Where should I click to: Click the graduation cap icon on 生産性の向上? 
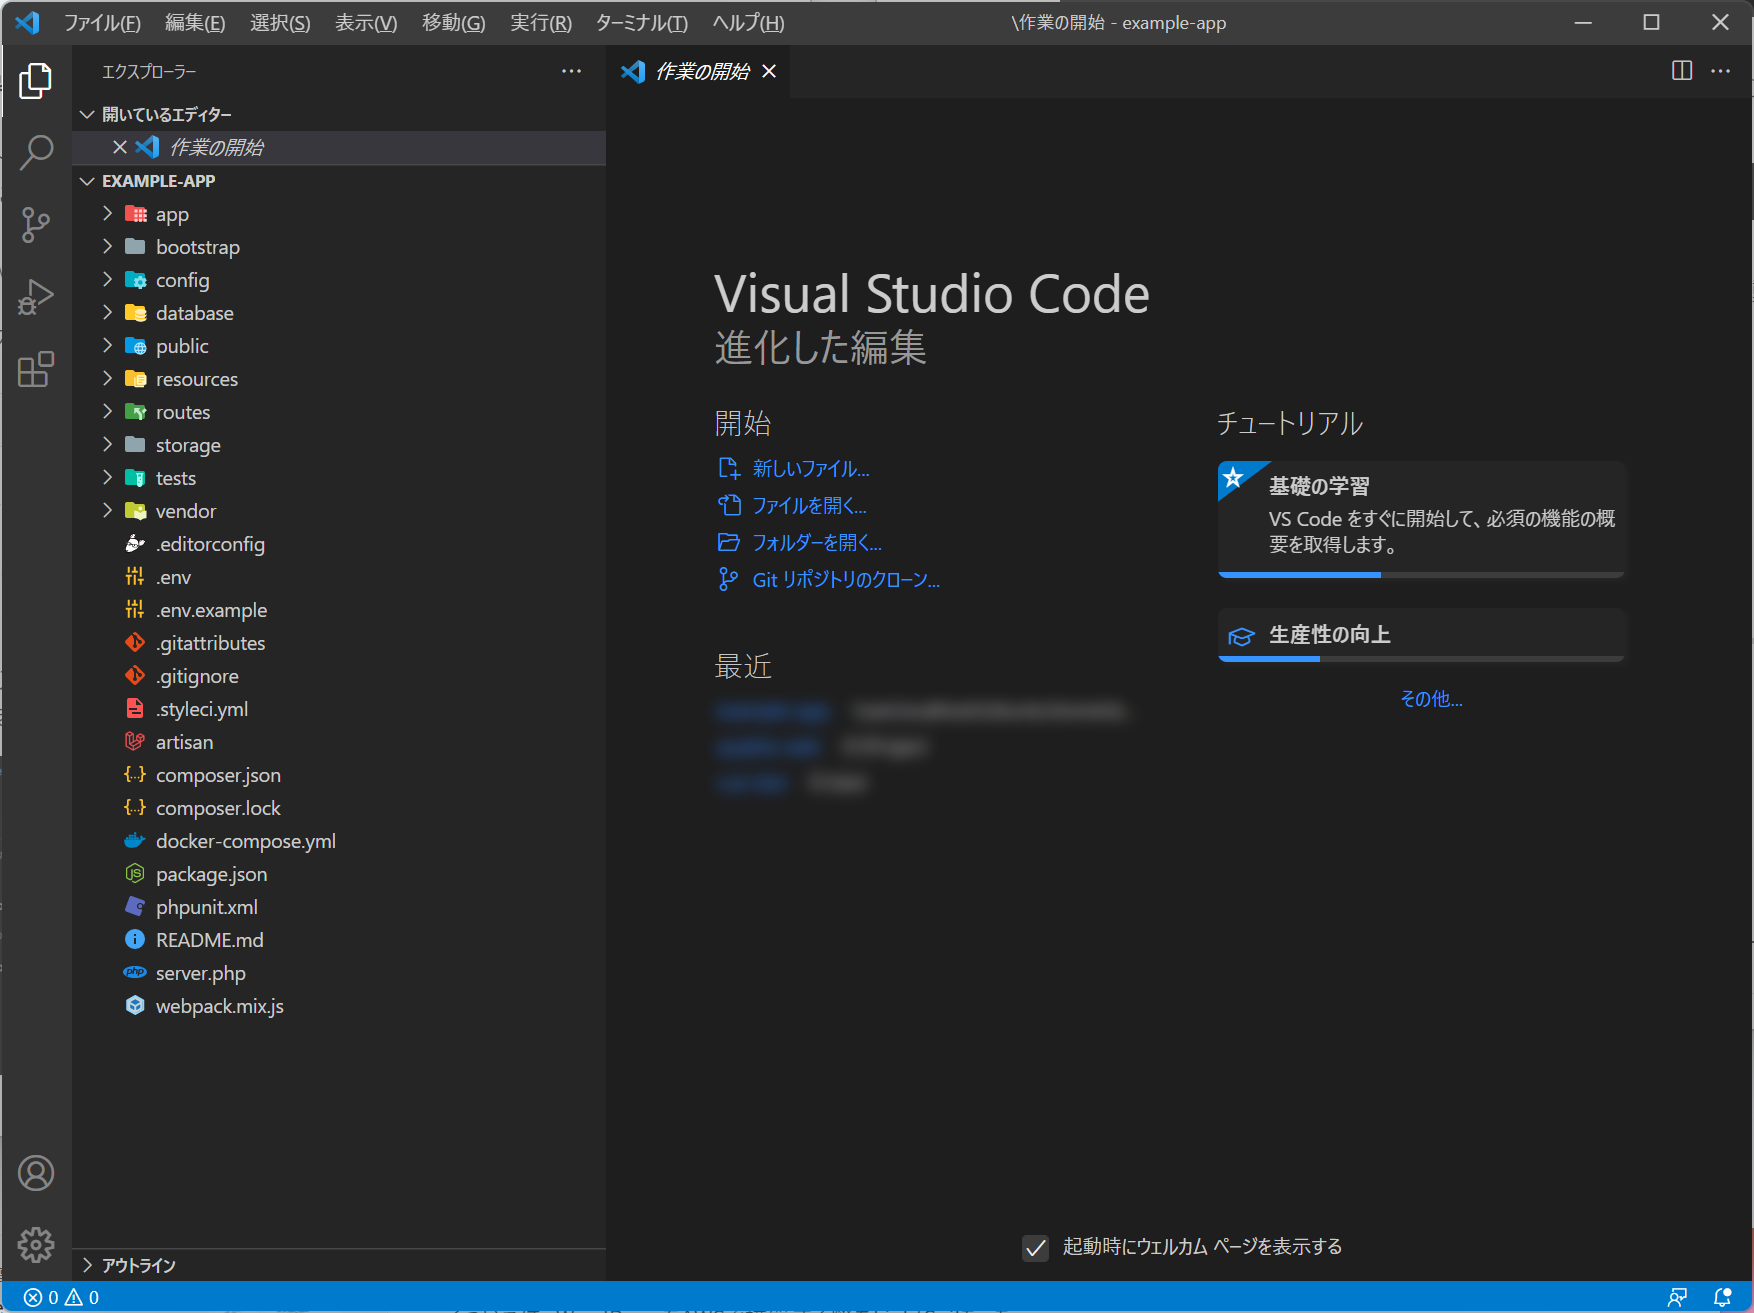click(x=1241, y=636)
